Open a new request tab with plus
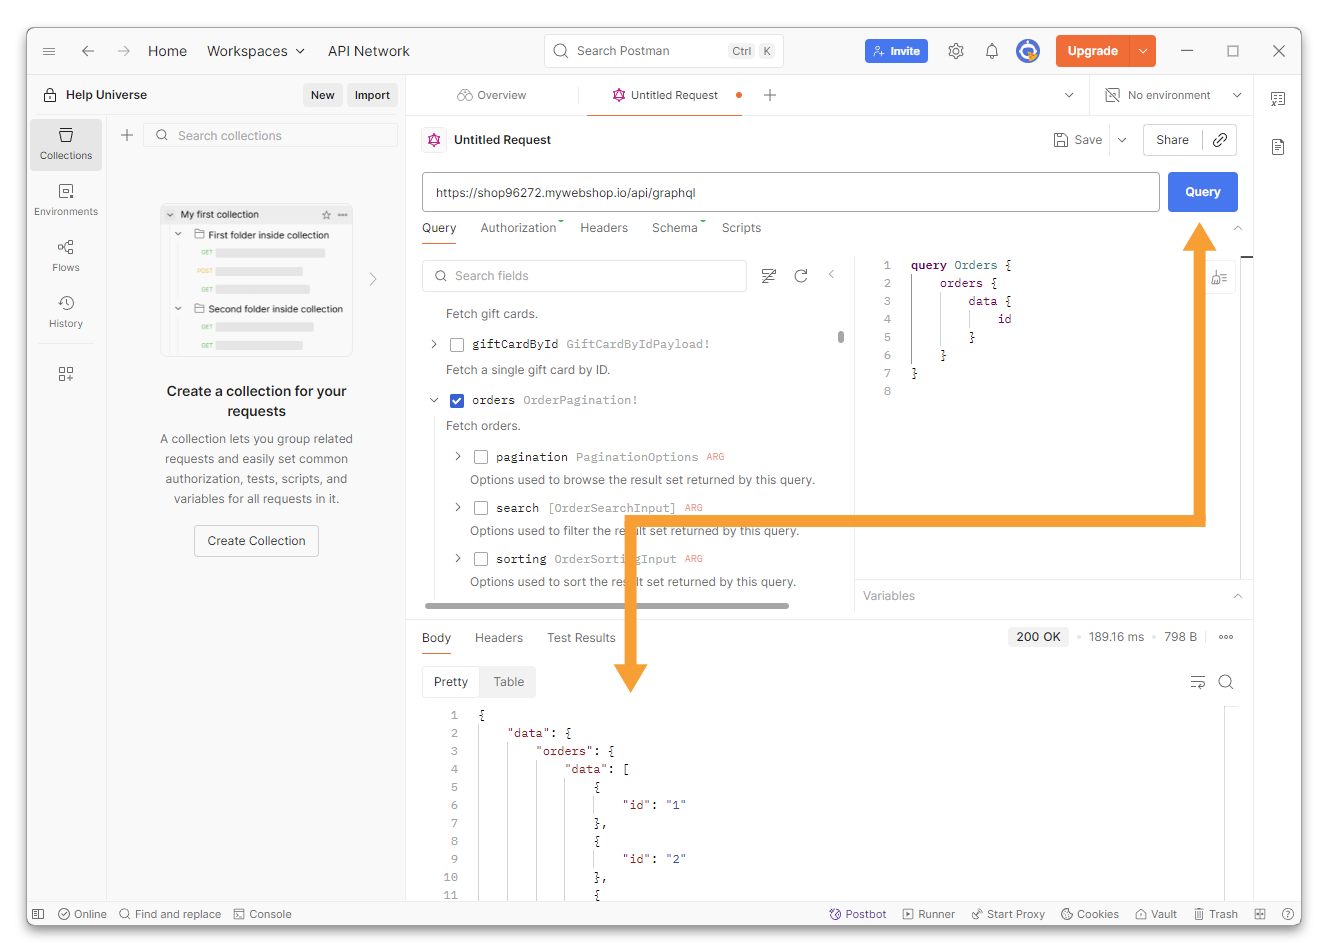The image size is (1327, 952). coord(770,95)
